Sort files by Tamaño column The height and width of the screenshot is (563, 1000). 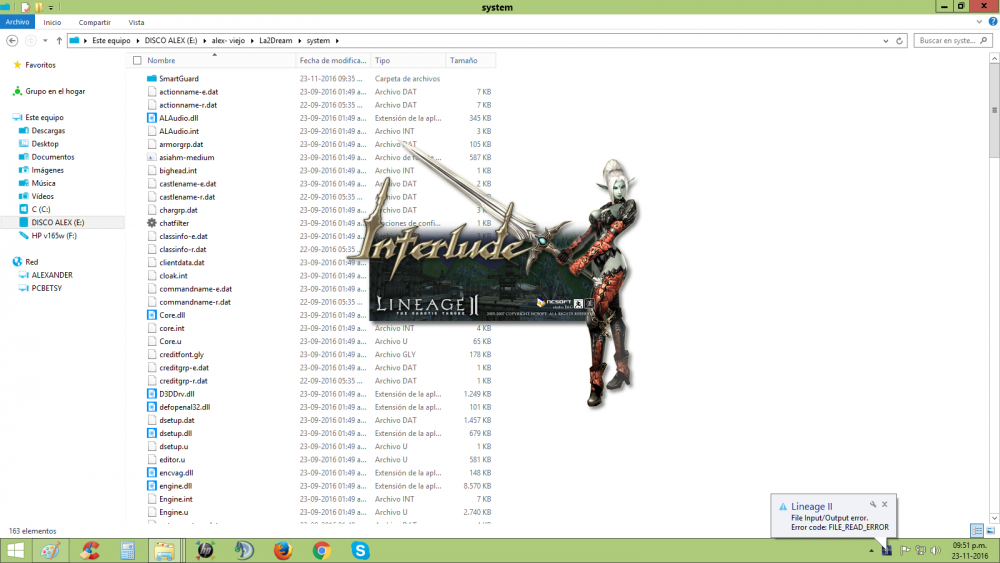tap(464, 61)
